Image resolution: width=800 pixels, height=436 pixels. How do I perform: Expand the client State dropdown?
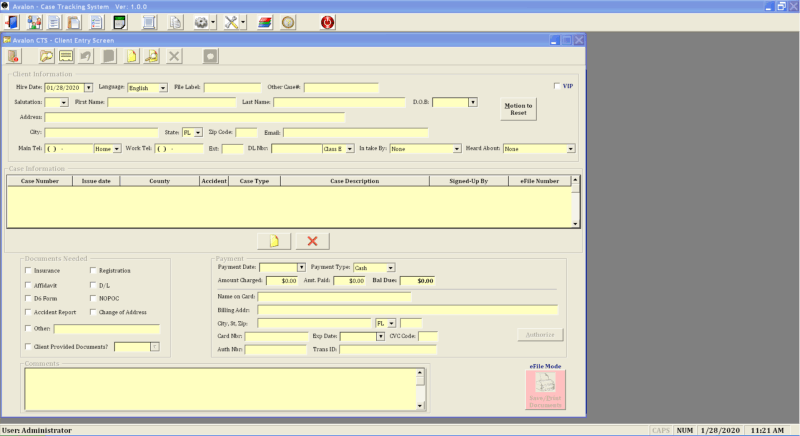click(198, 133)
